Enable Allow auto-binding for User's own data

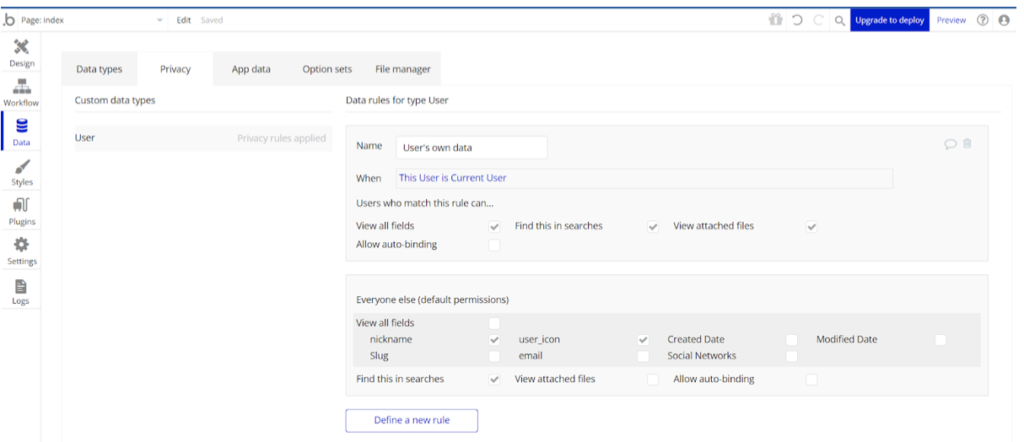point(494,245)
